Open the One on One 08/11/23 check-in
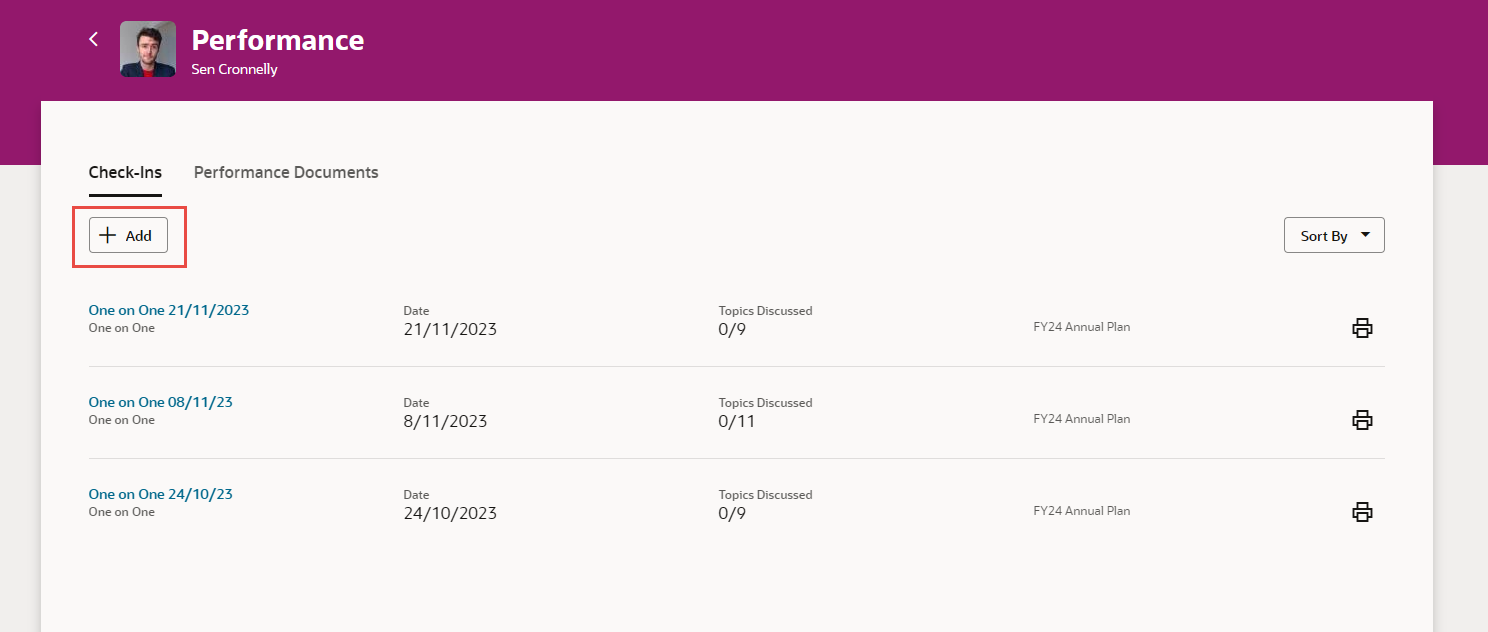This screenshot has height=632, width=1488. (x=160, y=402)
